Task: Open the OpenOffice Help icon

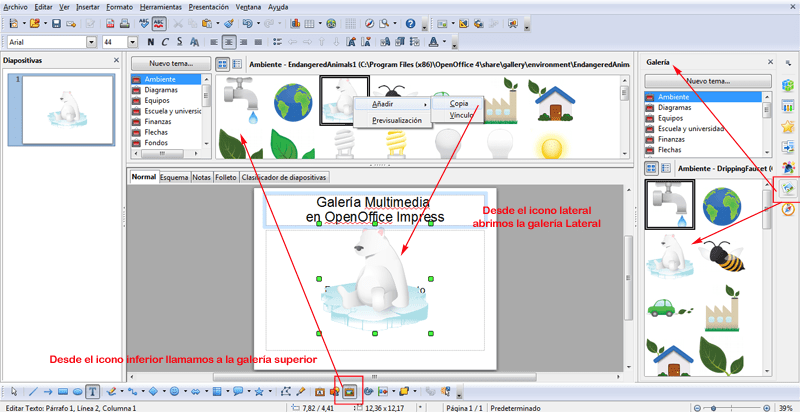Action: [410, 23]
